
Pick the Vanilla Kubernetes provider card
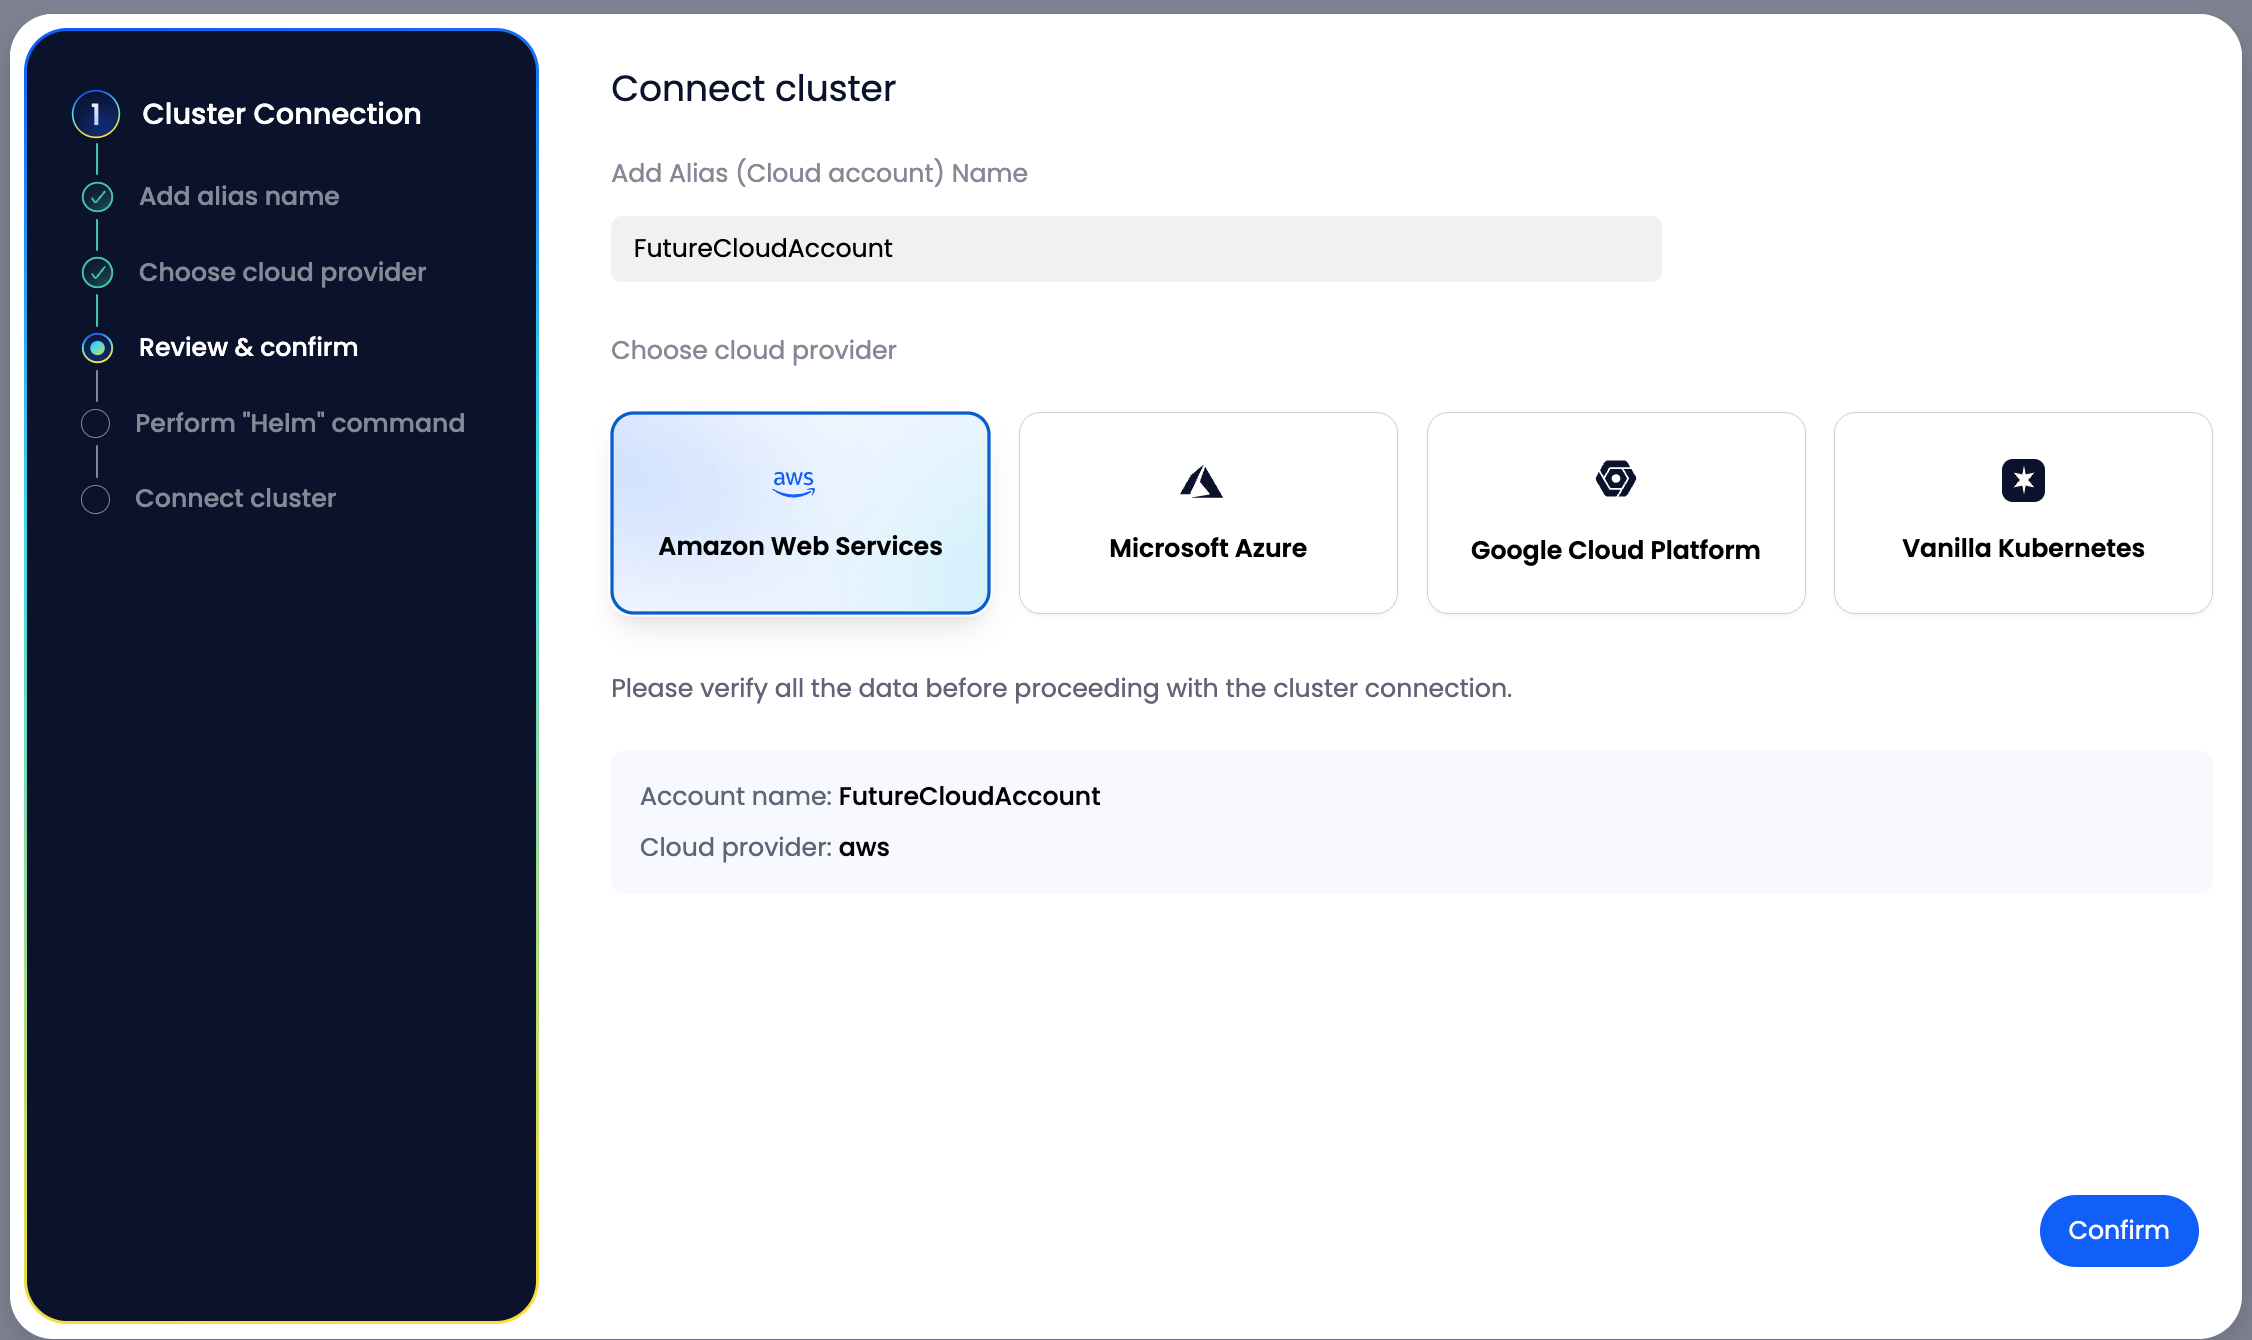click(2023, 513)
